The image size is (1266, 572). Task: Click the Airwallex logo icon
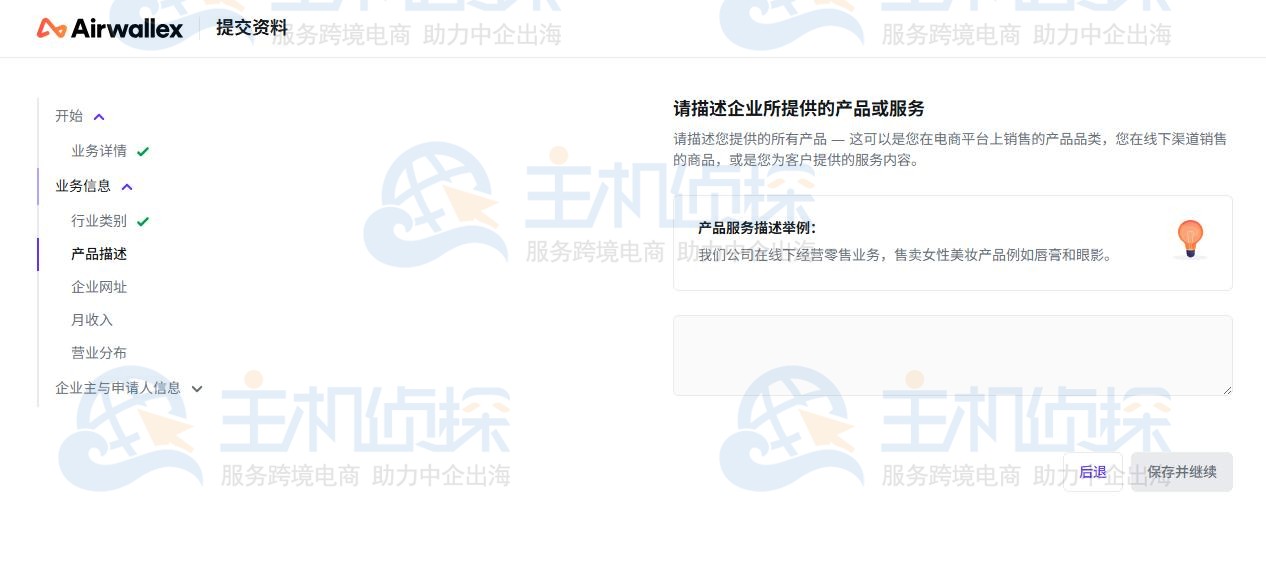tap(51, 28)
